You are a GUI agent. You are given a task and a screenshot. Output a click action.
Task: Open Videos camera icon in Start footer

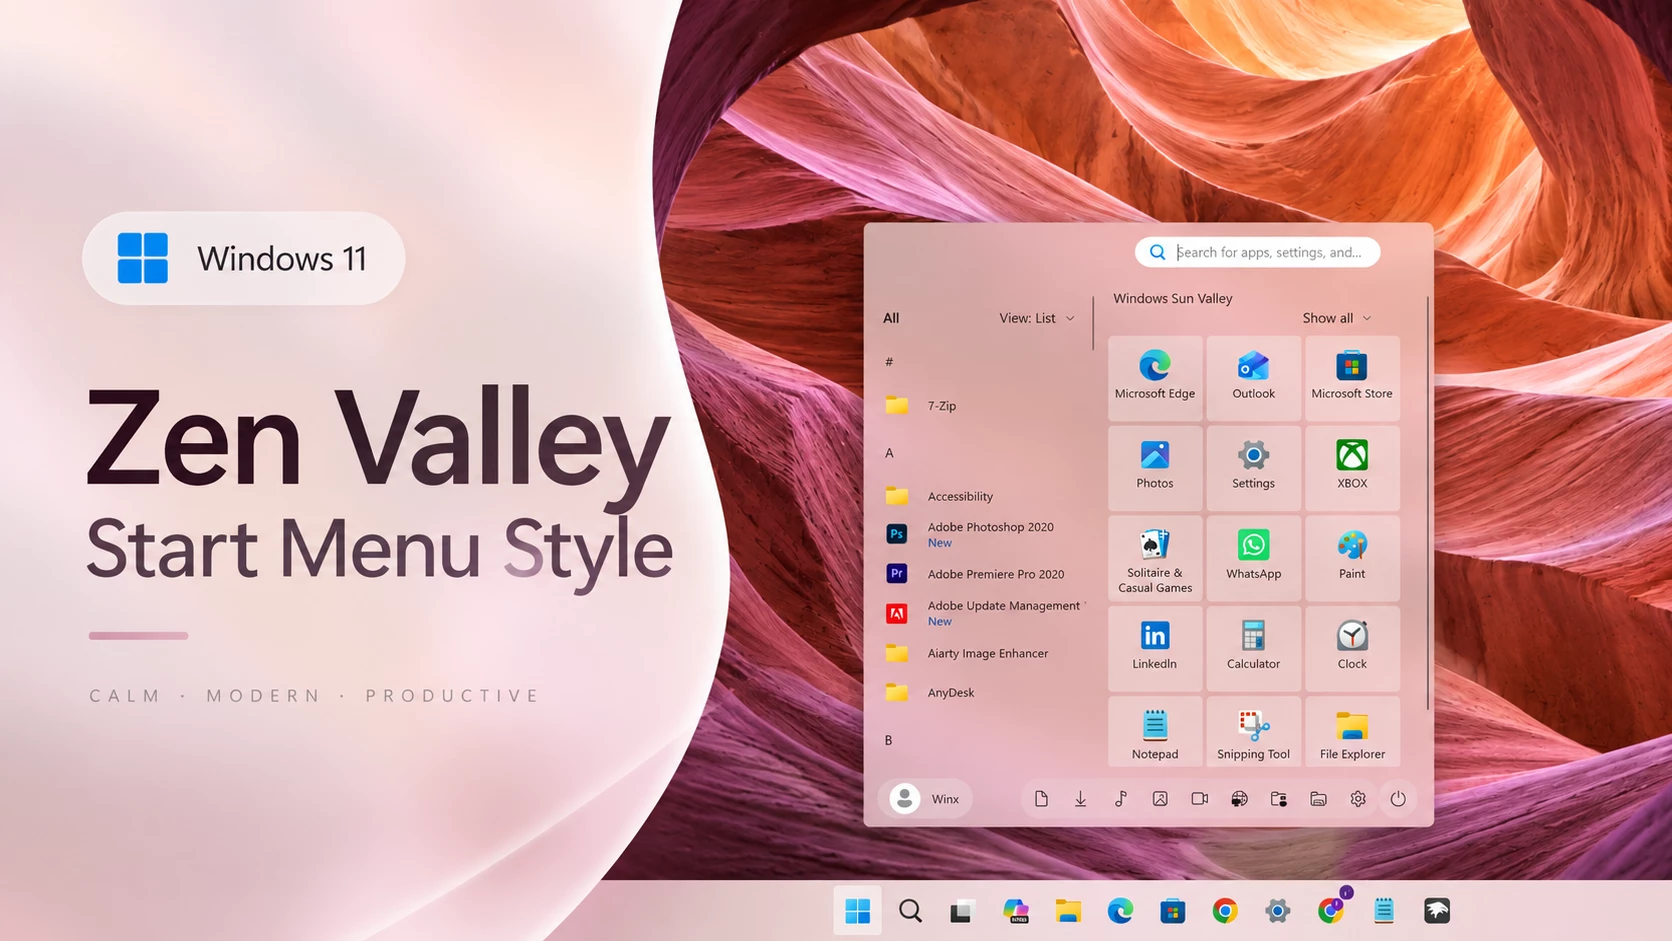pos(1199,799)
